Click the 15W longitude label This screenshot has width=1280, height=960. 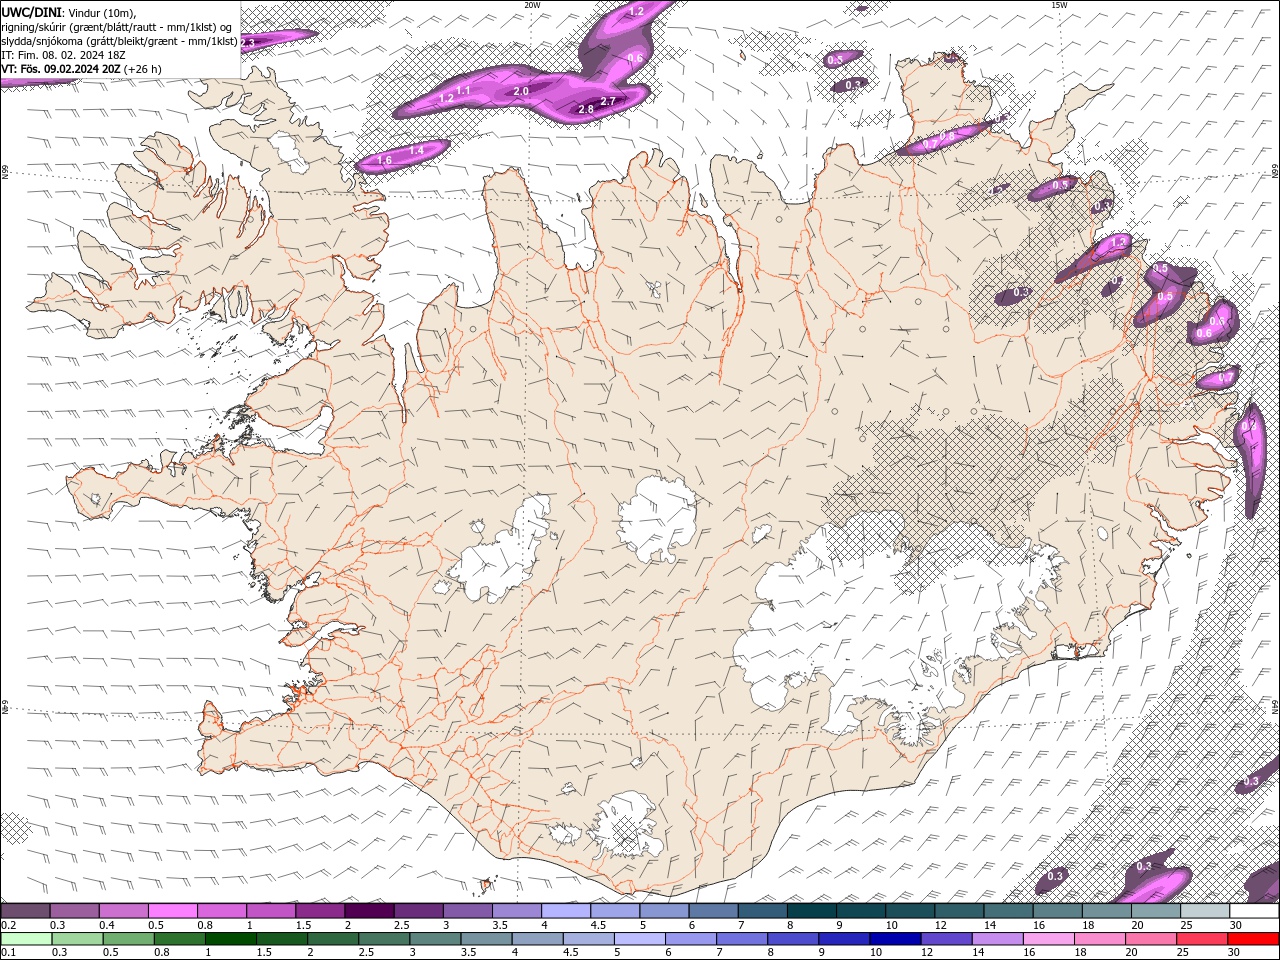(x=1059, y=5)
